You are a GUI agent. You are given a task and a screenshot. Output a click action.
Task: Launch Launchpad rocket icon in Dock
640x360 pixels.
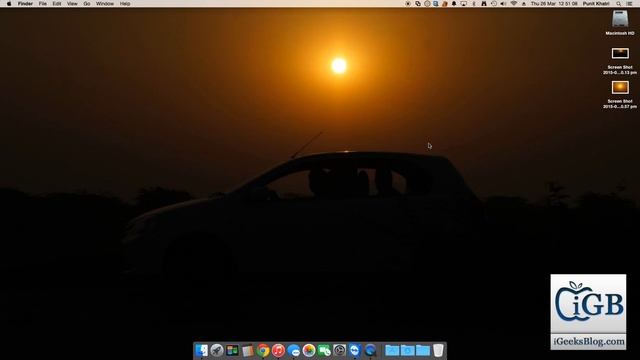click(x=217, y=350)
